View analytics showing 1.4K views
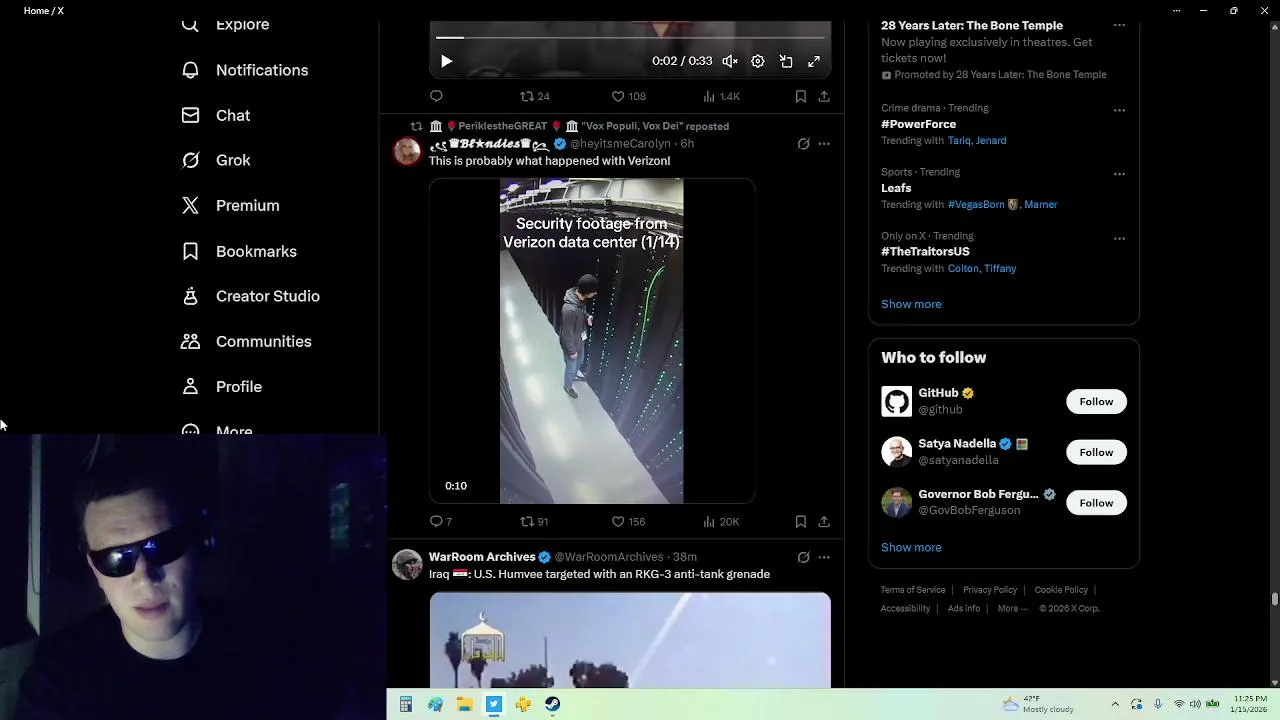Screen dimensions: 1280x720 (x=721, y=96)
